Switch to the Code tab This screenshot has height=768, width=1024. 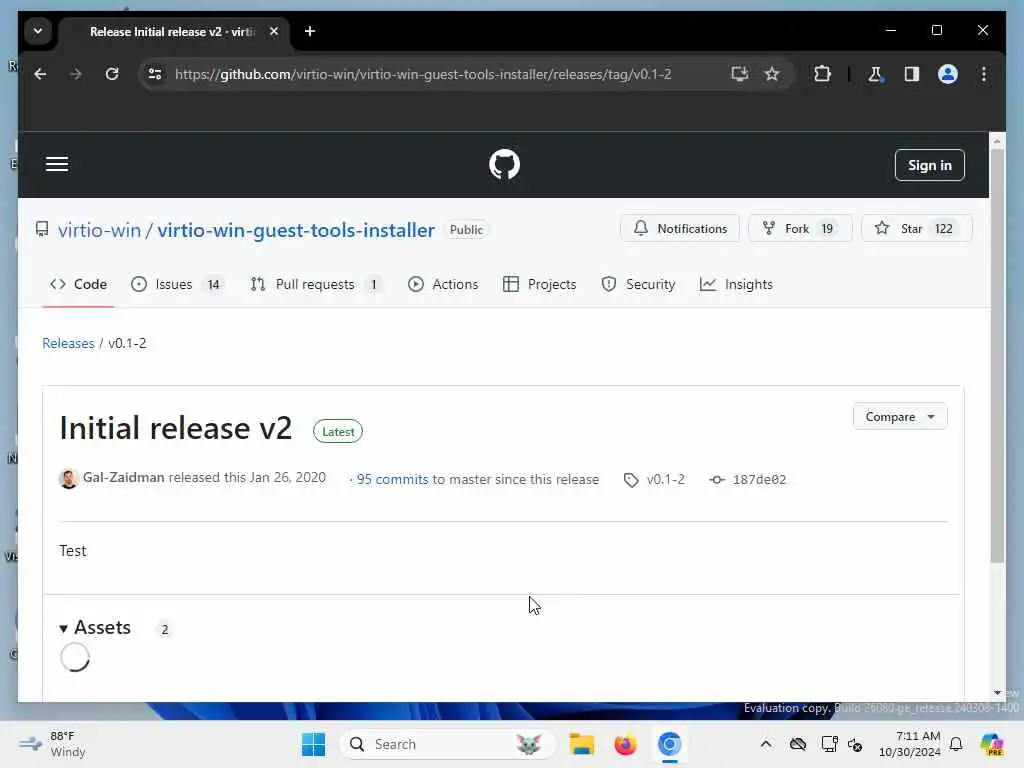click(x=78, y=284)
